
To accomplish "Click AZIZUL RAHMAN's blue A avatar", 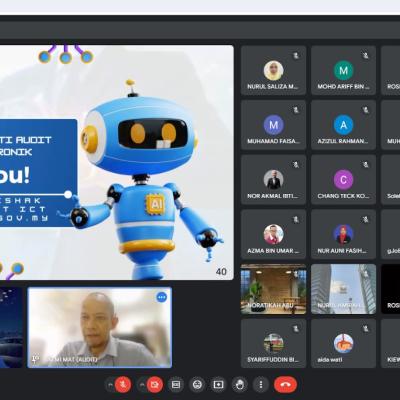I will coord(343,125).
